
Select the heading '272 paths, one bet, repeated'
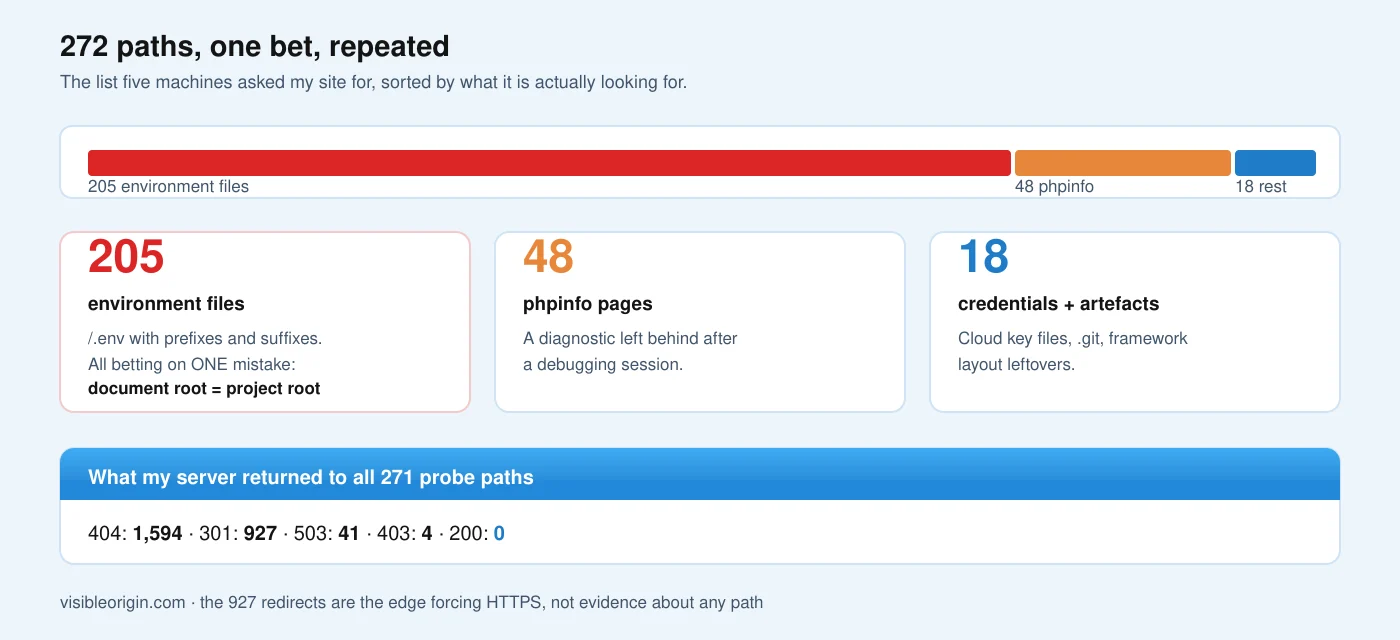(x=255, y=46)
